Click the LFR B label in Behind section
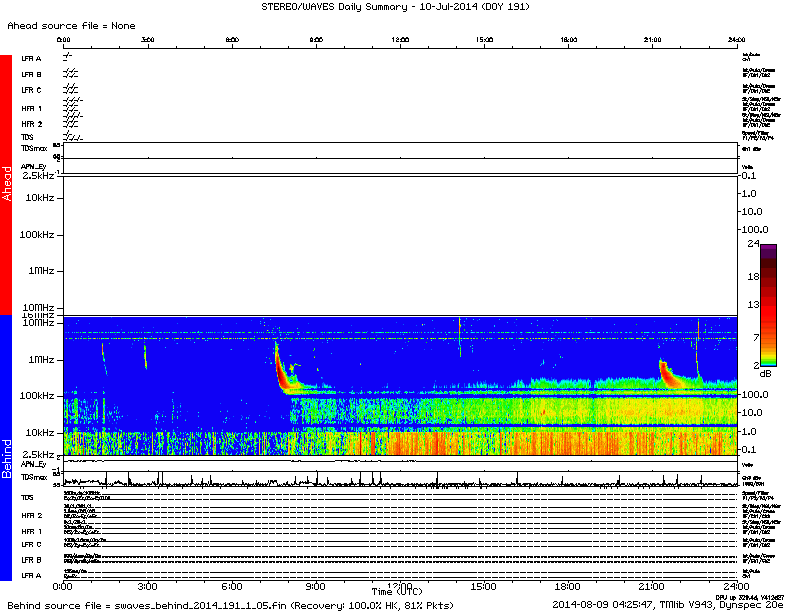792x612 pixels. click(31, 560)
